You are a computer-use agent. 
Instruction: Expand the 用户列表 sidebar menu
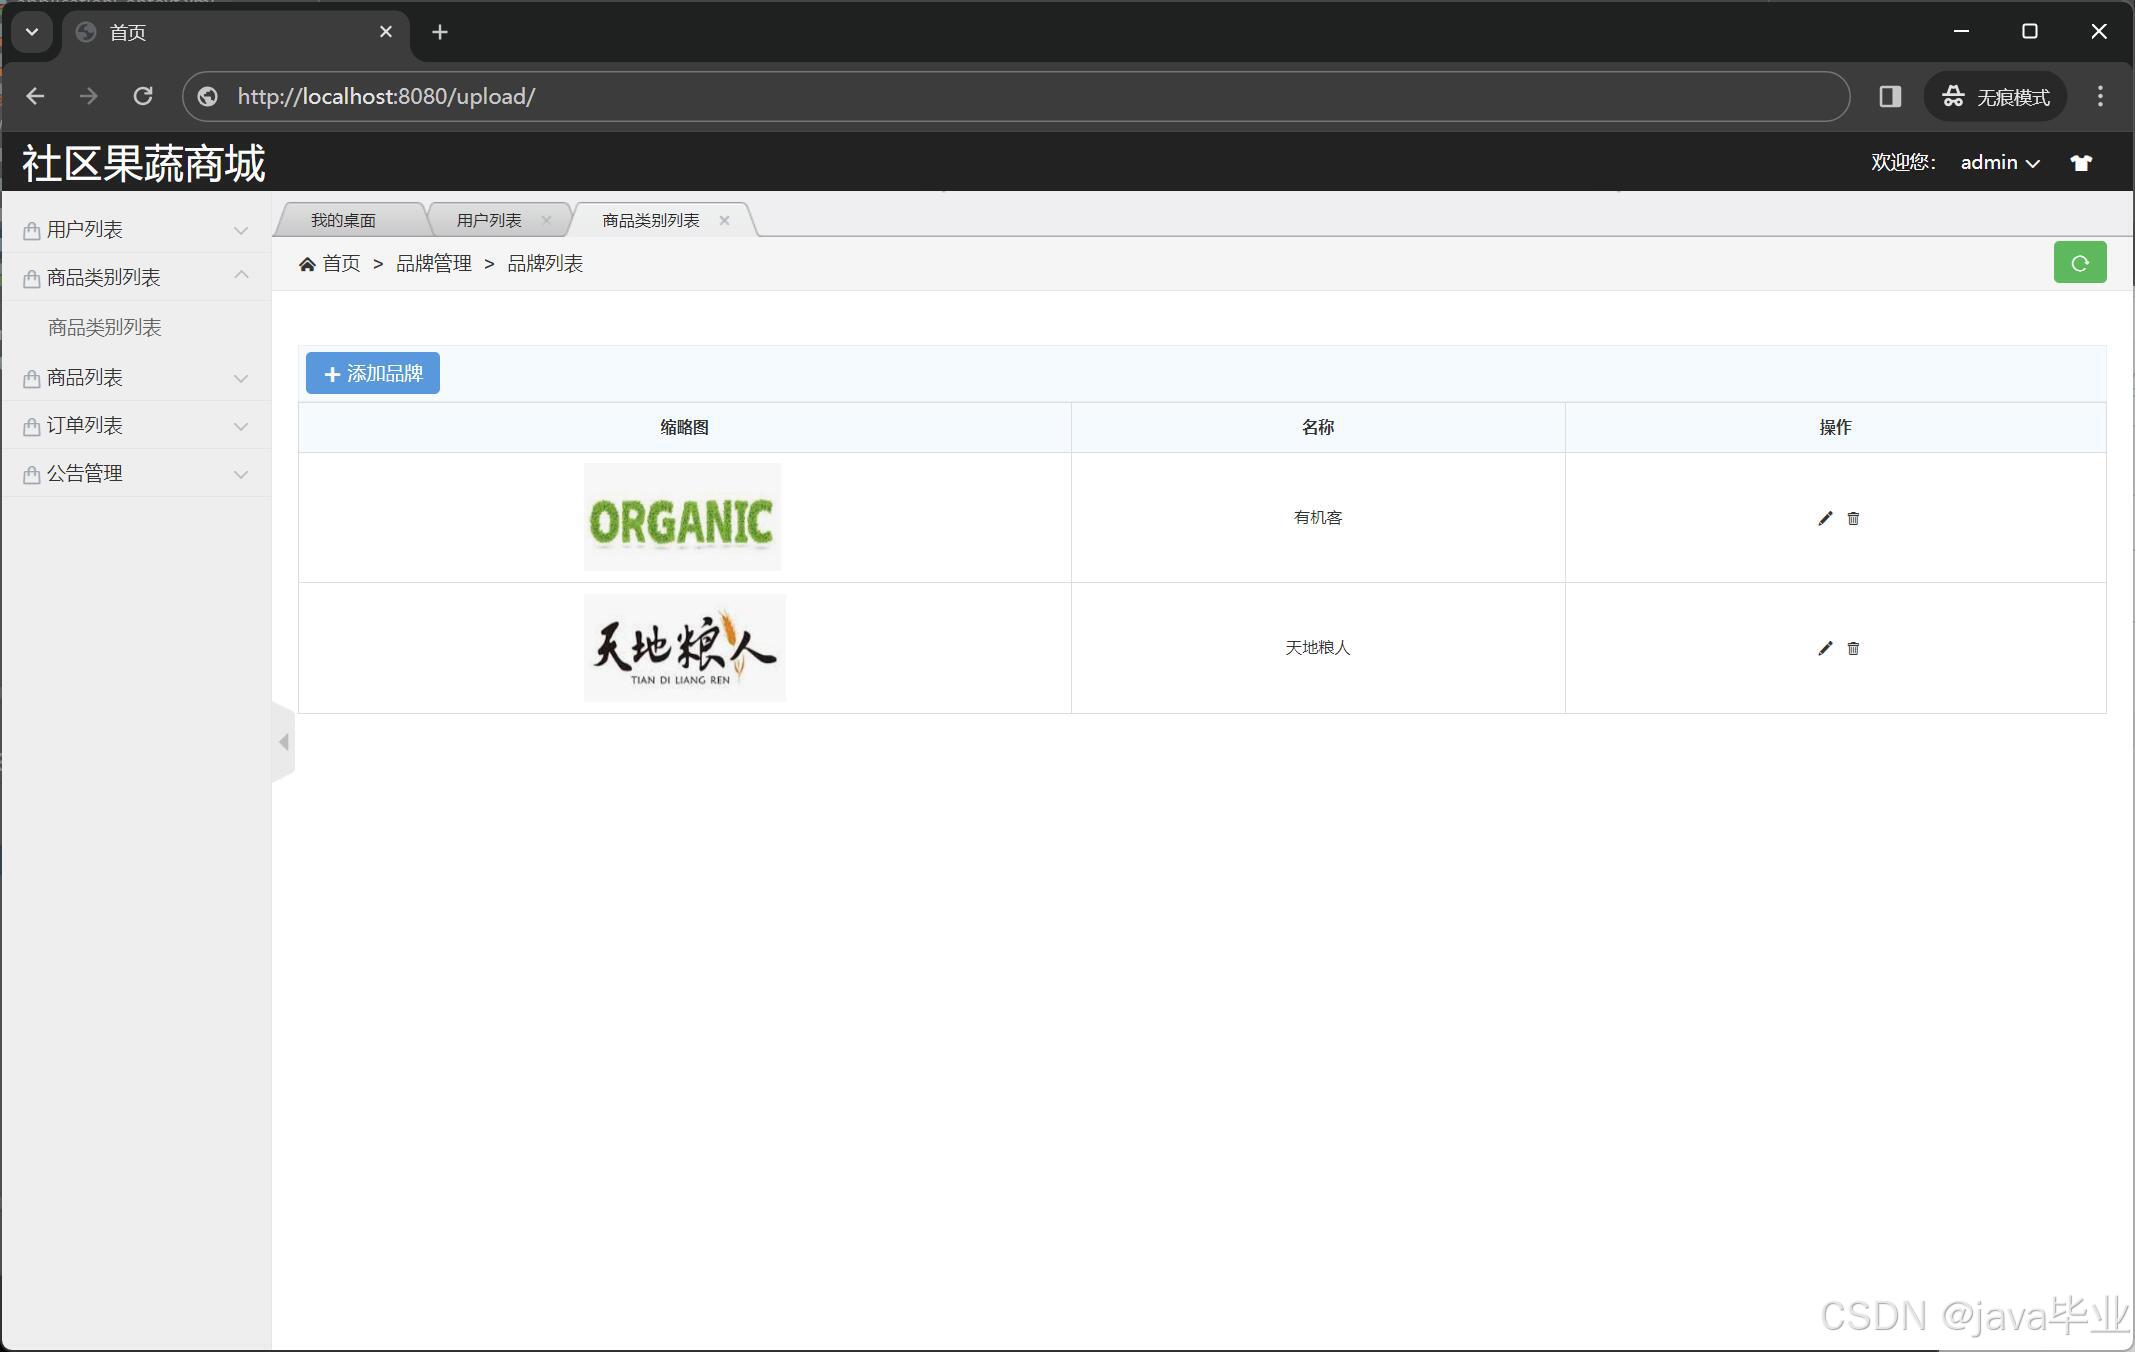[136, 230]
